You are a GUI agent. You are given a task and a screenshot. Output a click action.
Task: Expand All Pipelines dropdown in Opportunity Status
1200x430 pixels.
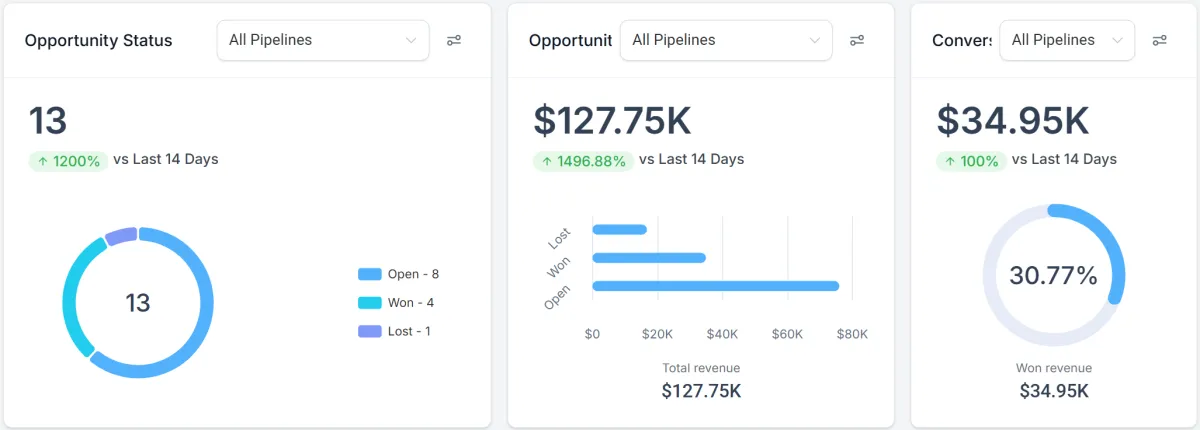tap(322, 40)
